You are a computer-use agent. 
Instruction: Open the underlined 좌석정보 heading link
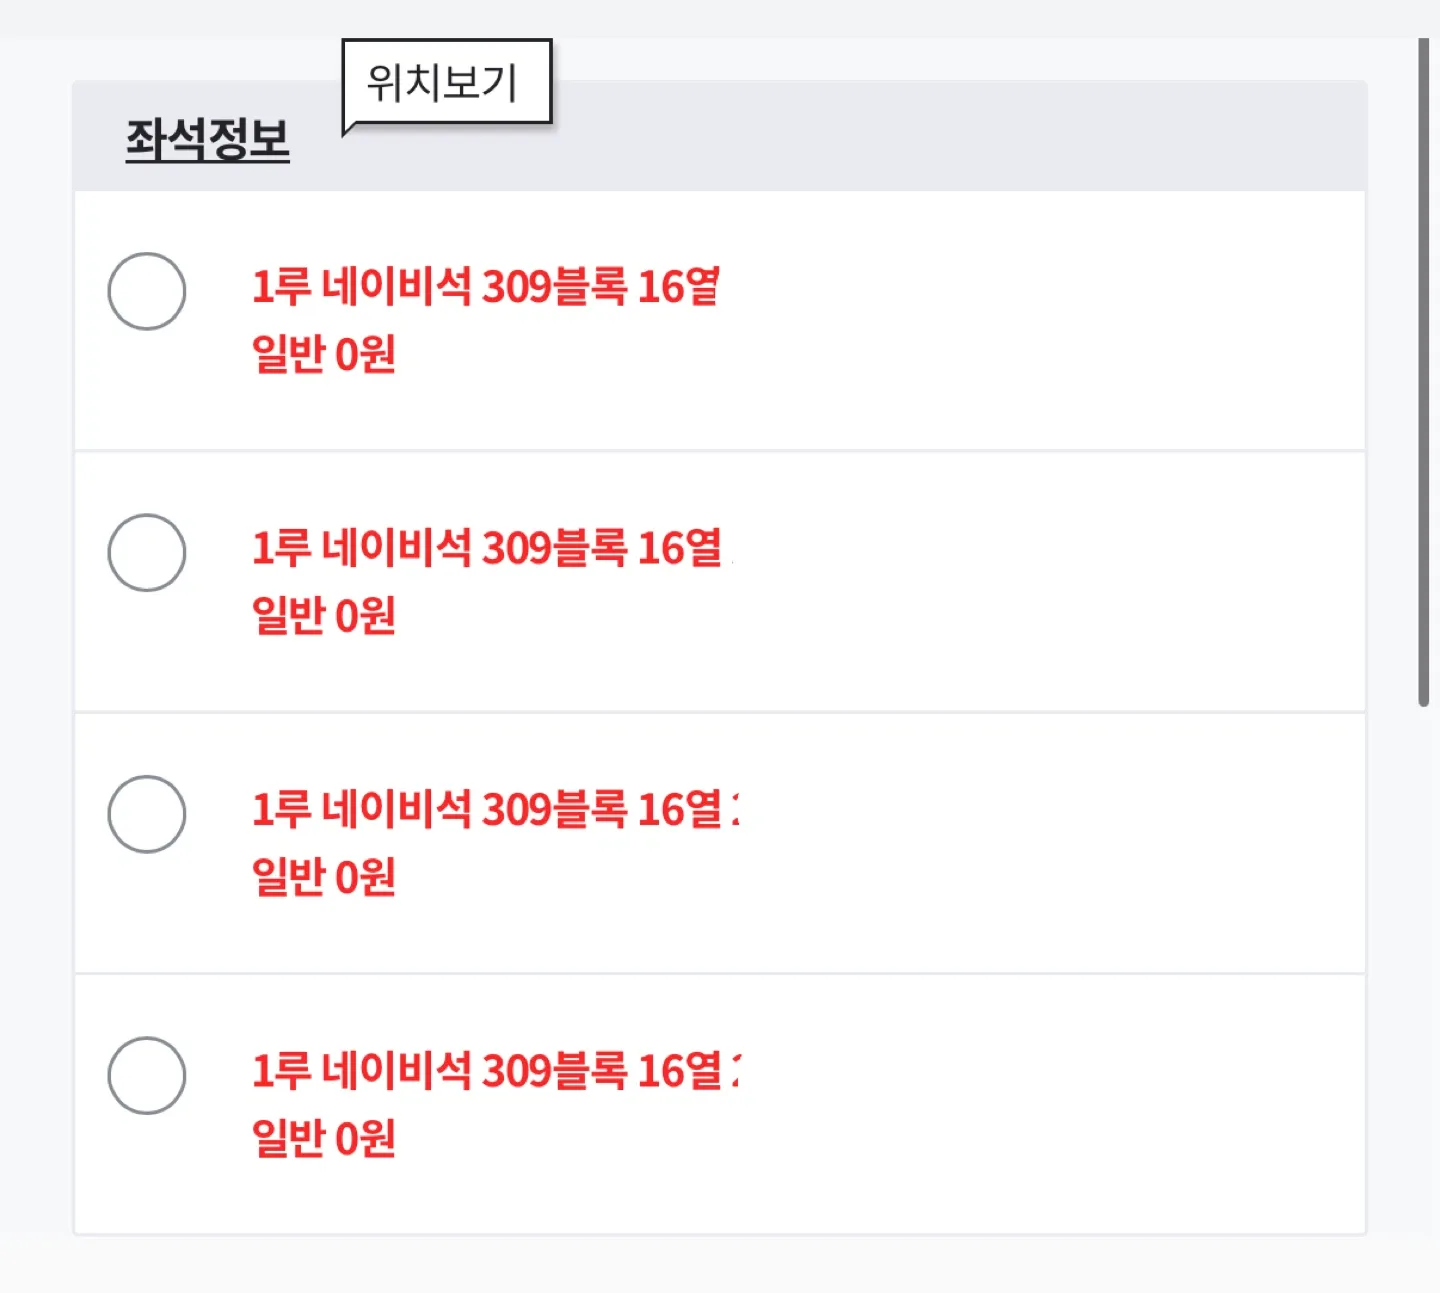[207, 139]
